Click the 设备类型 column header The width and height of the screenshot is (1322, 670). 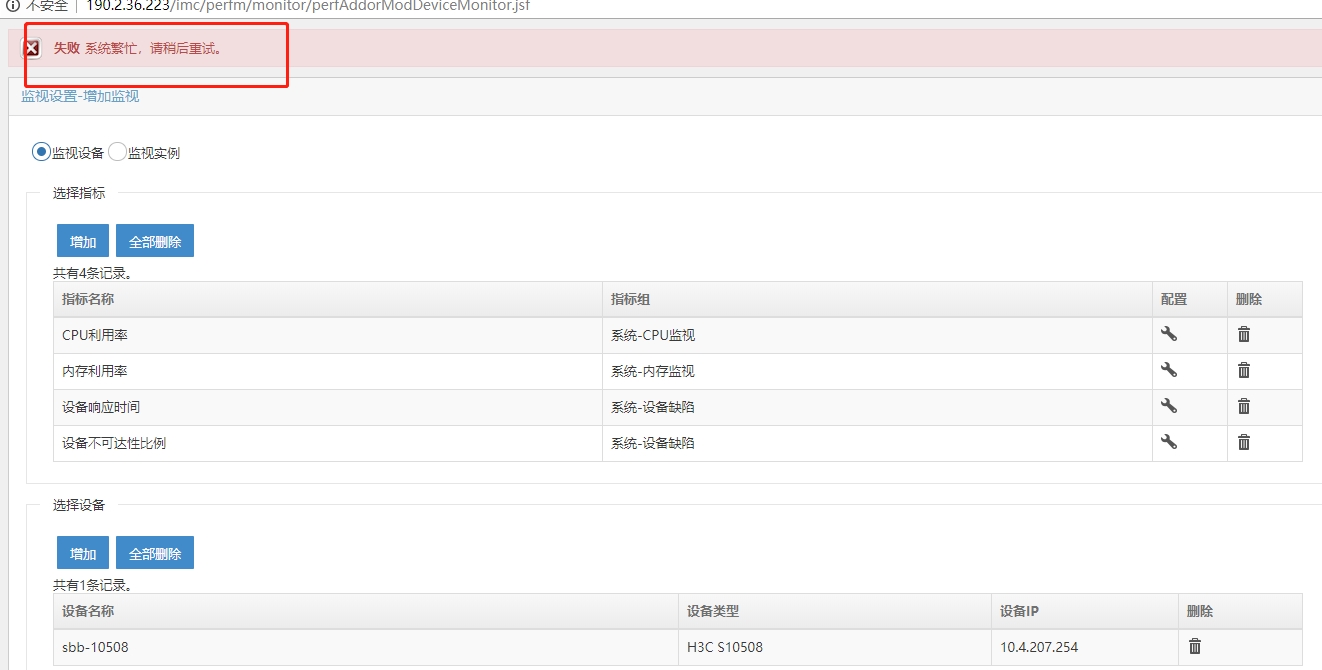coord(835,611)
